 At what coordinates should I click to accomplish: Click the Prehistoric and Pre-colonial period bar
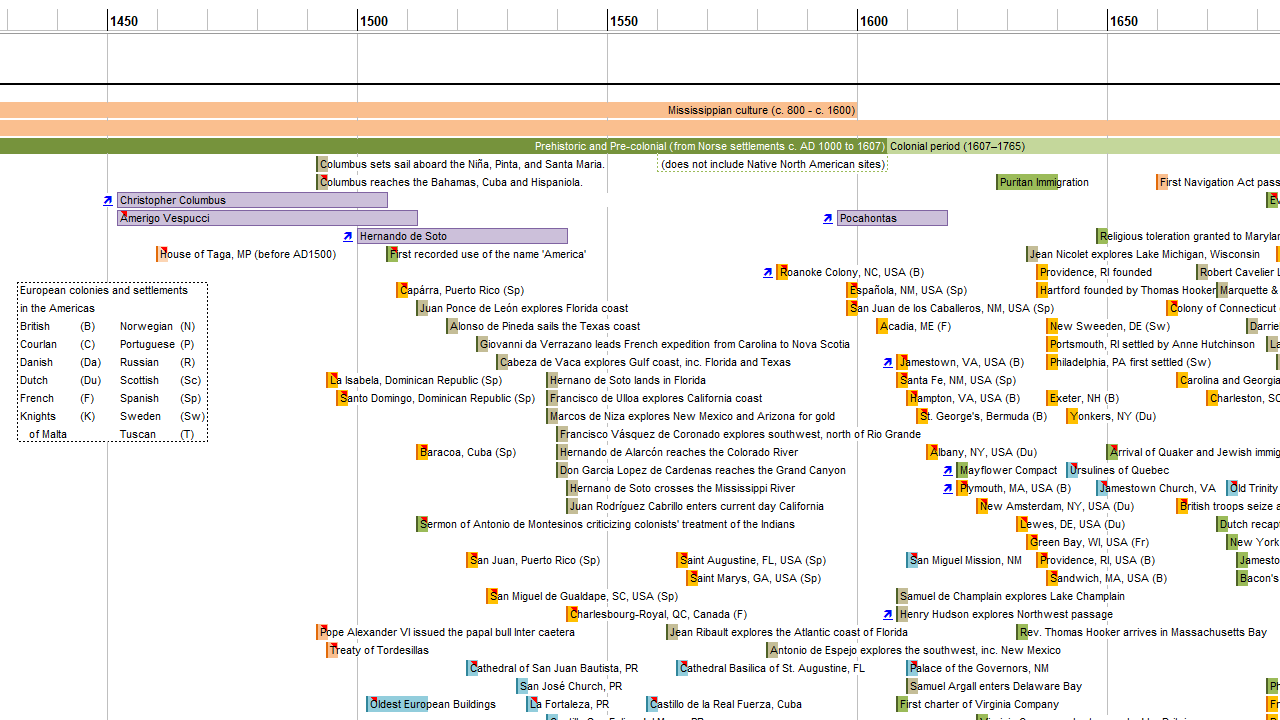coord(440,146)
